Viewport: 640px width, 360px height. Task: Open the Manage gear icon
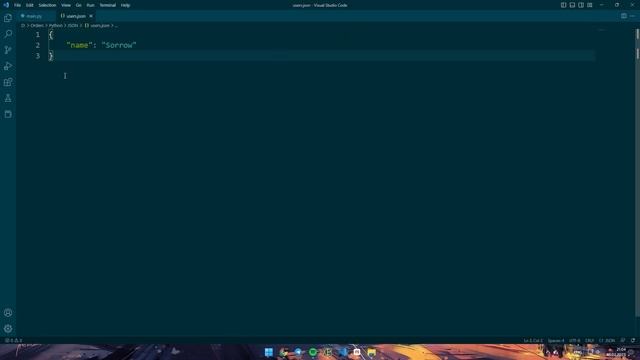pos(8,329)
